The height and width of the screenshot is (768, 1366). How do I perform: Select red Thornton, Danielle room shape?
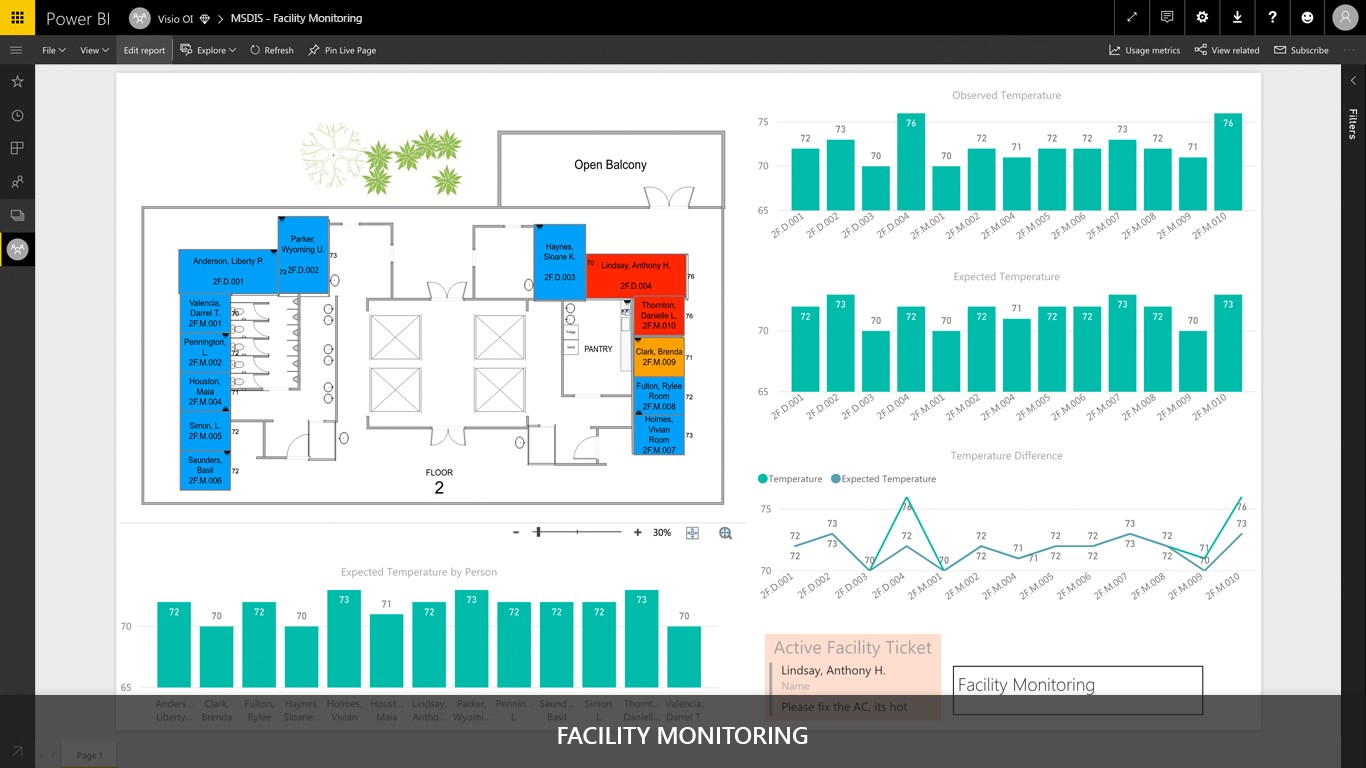point(658,316)
